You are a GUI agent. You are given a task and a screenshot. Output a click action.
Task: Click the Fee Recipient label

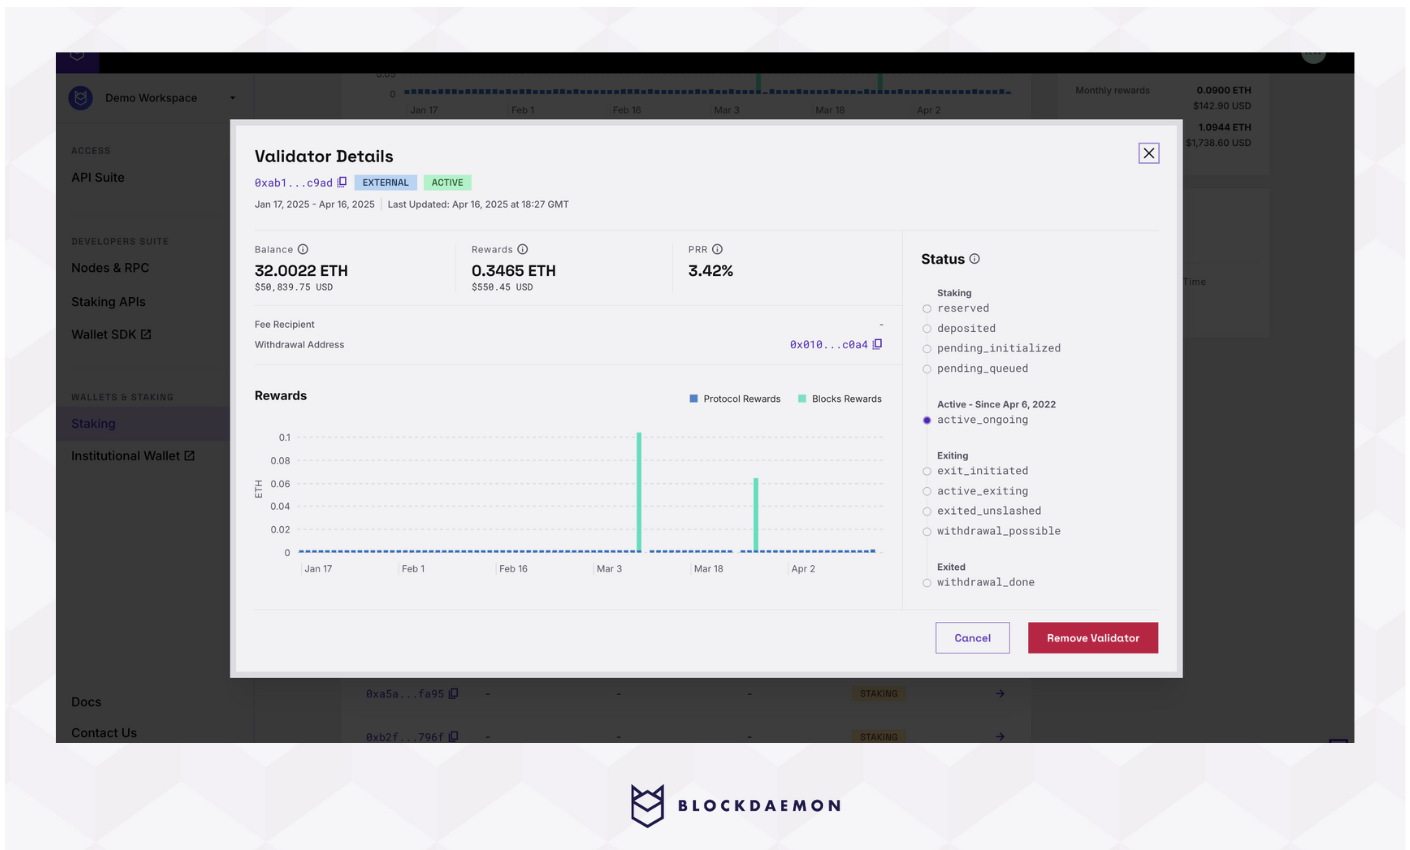point(285,324)
